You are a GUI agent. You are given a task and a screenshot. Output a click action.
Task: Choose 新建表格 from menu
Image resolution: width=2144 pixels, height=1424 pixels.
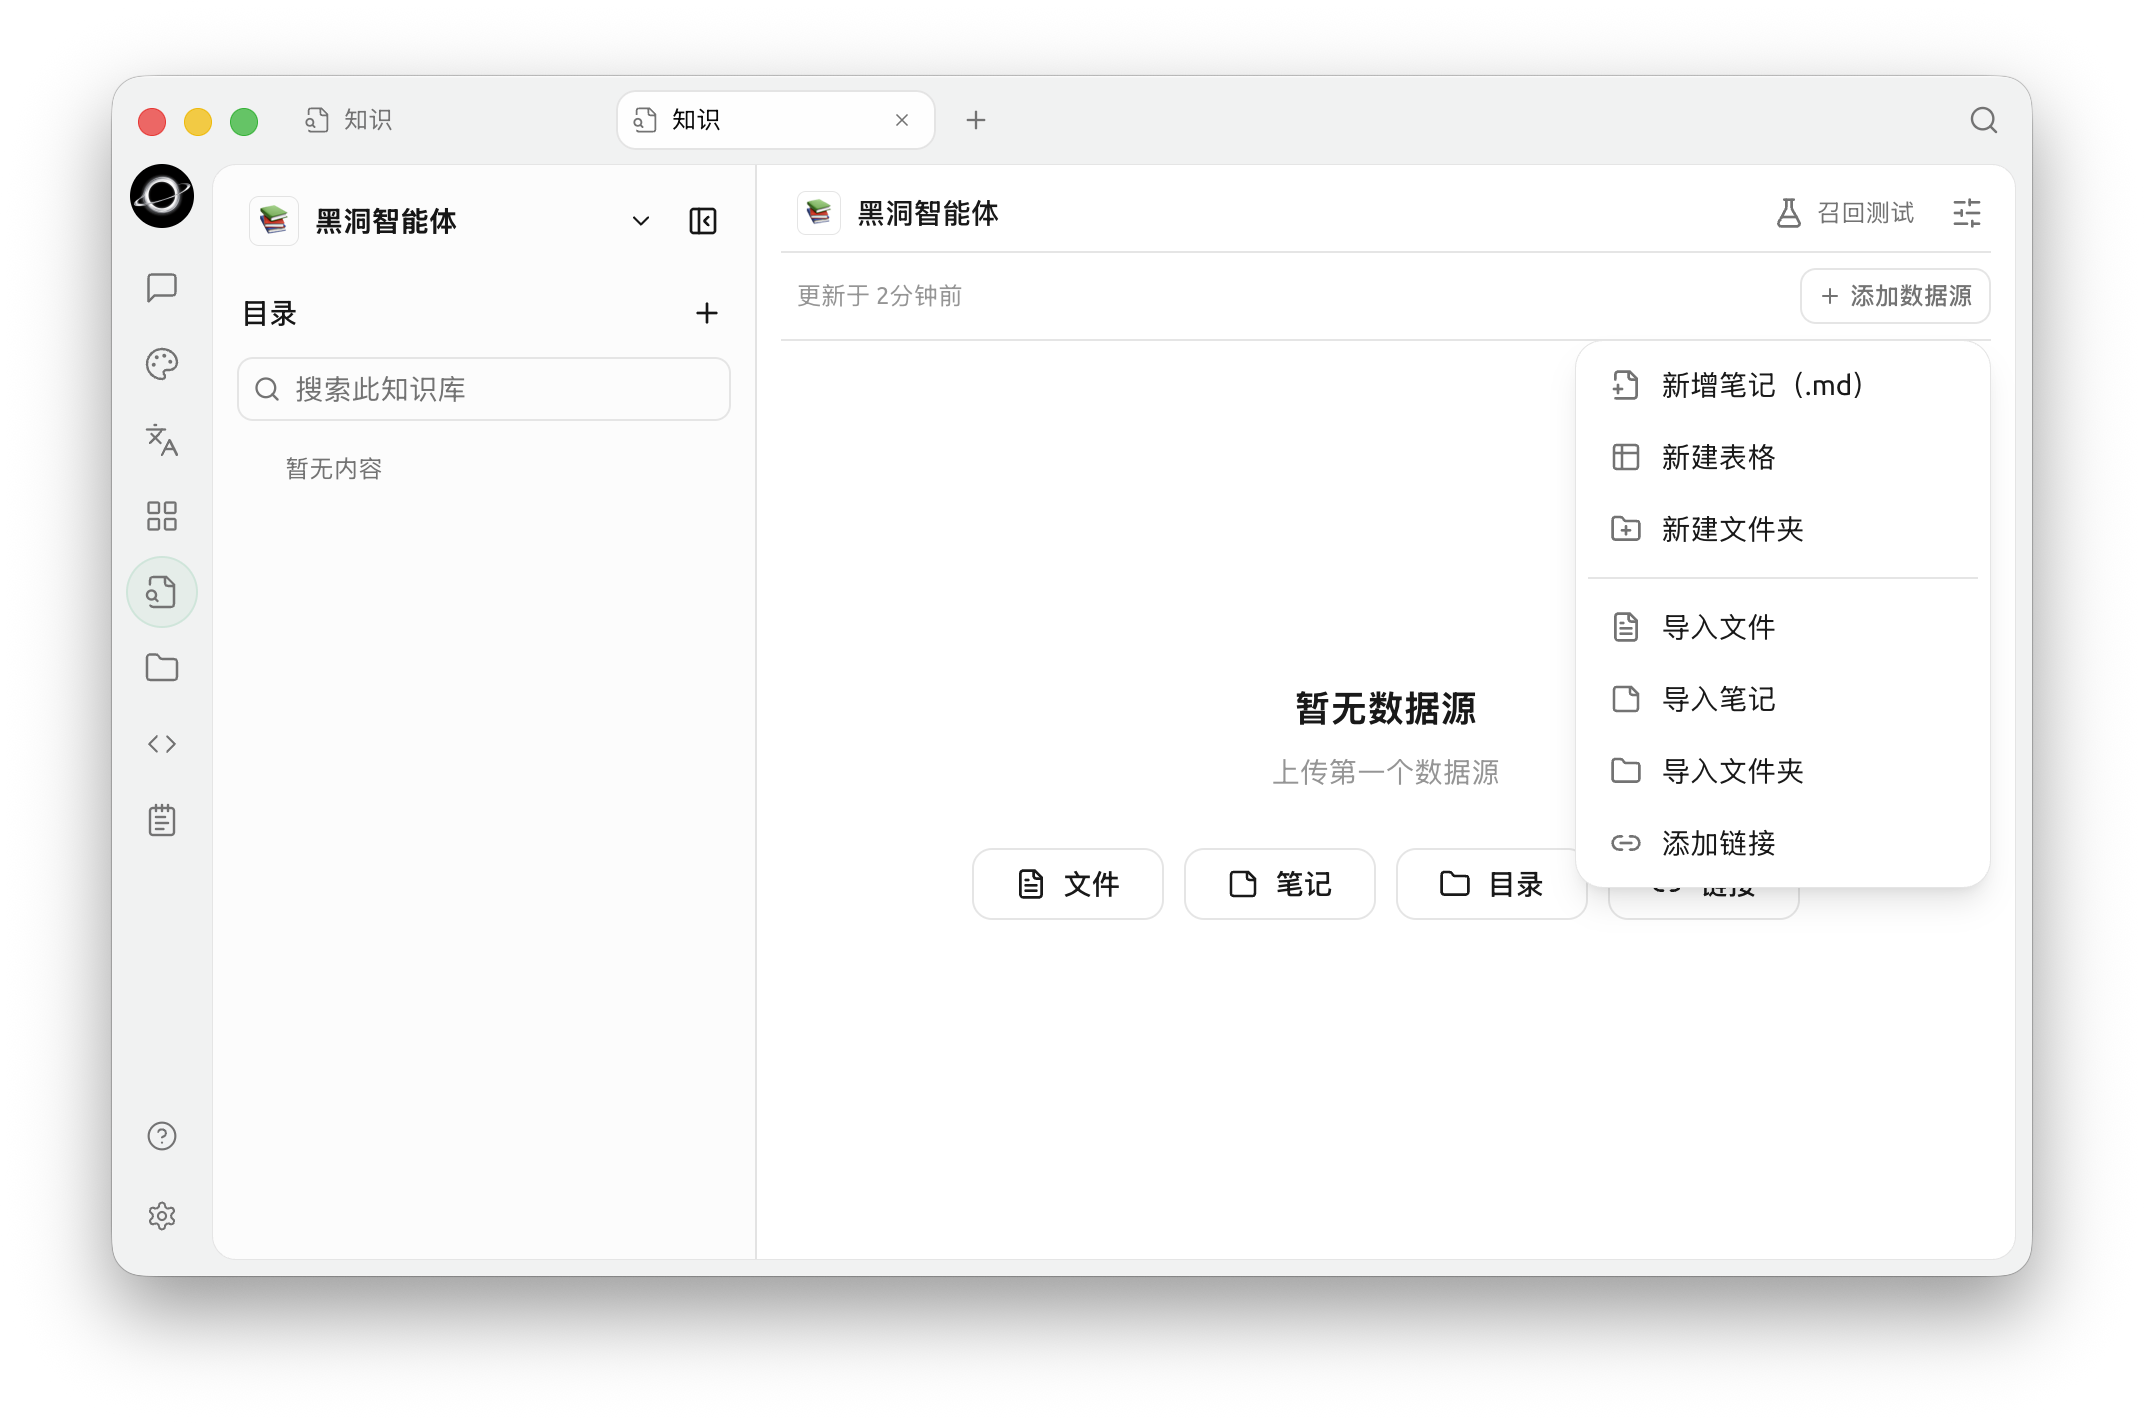click(x=1783, y=457)
